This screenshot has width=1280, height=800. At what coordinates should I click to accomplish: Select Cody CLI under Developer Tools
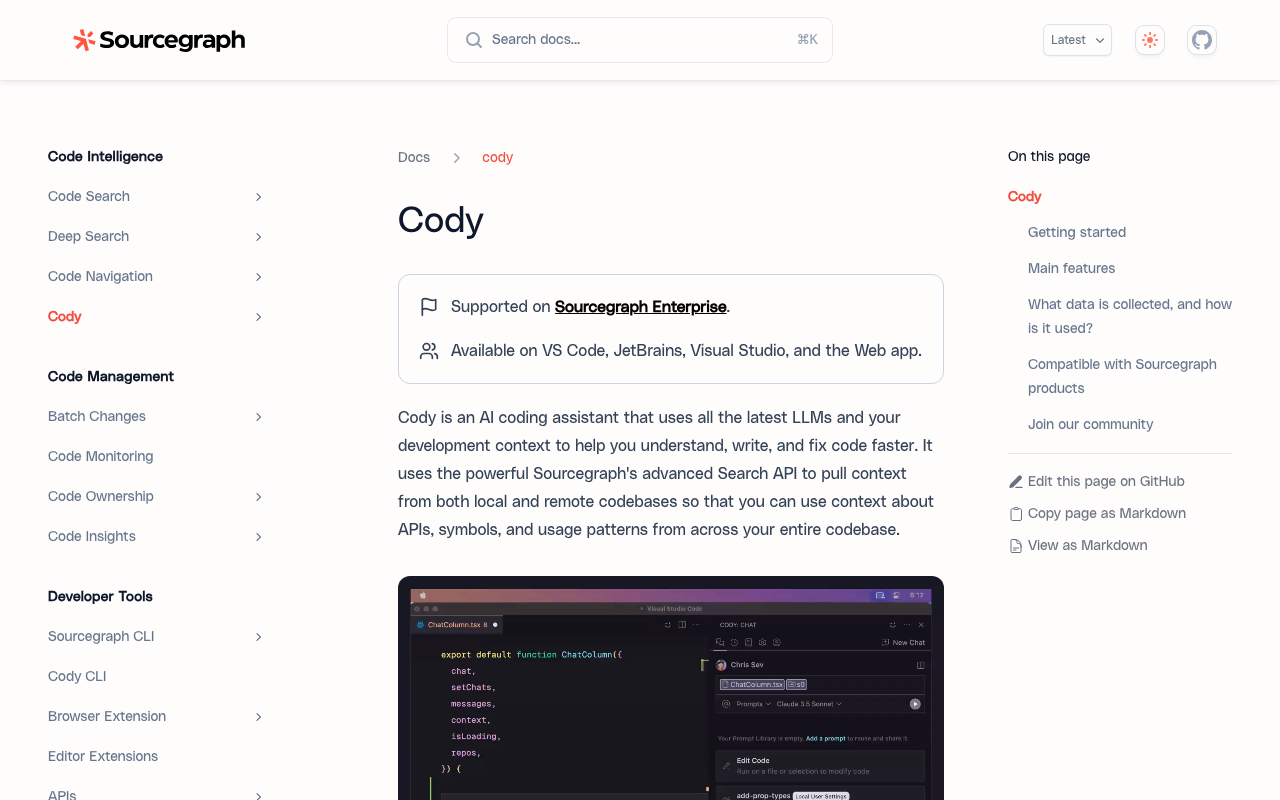77,676
